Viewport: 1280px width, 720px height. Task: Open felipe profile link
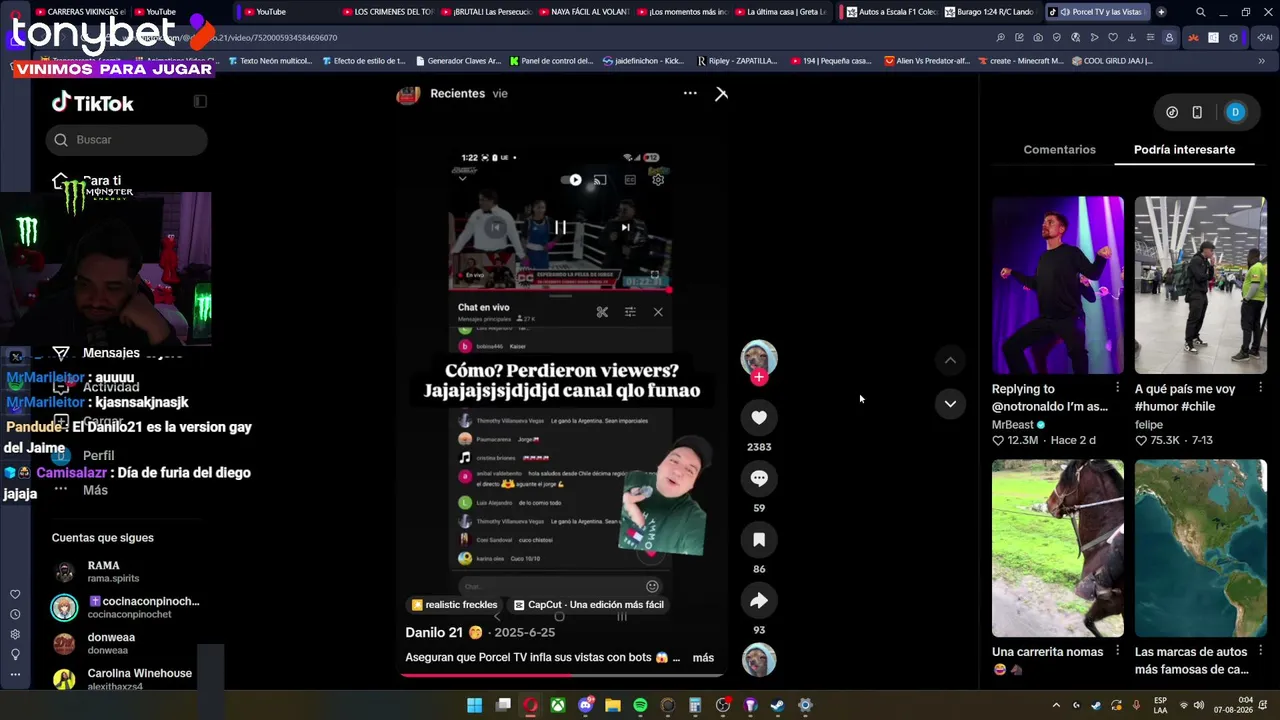click(1149, 425)
